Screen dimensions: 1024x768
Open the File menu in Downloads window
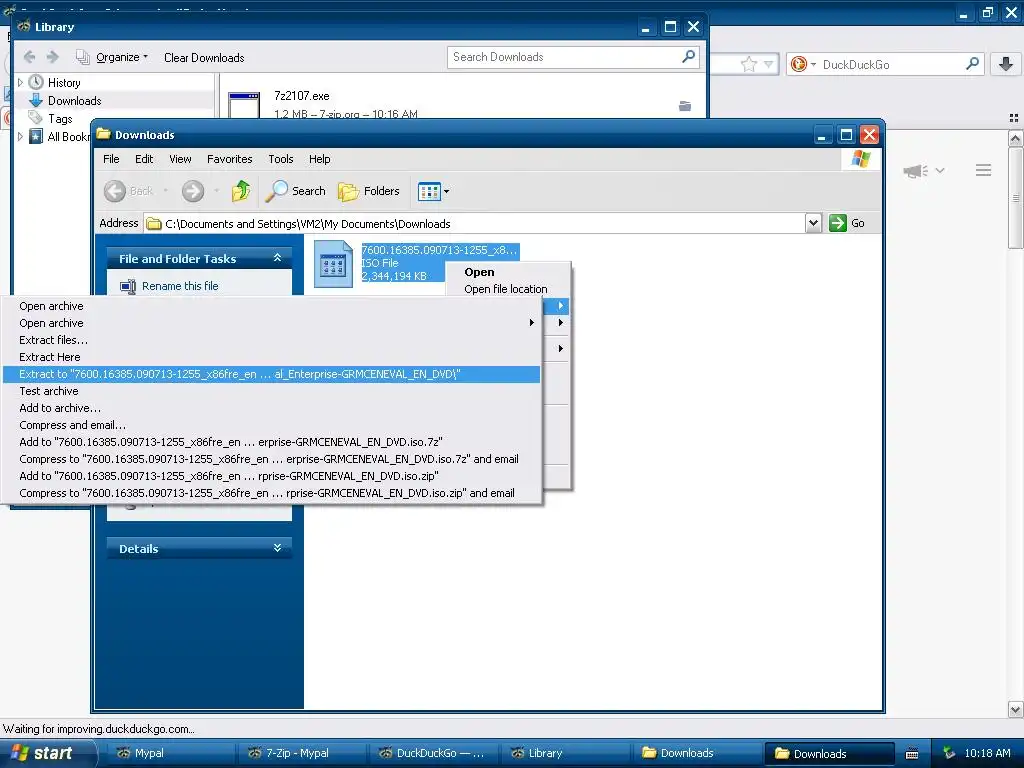point(111,159)
